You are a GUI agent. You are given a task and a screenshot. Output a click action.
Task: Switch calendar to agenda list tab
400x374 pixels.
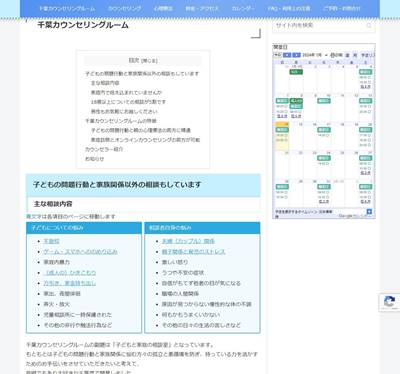[368, 55]
